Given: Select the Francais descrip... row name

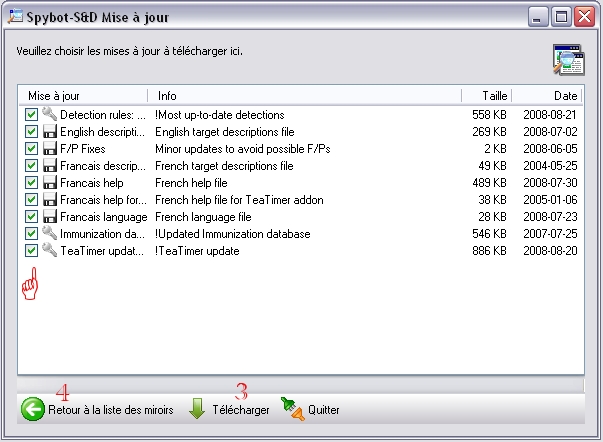Looking at the screenshot, I should [103, 166].
